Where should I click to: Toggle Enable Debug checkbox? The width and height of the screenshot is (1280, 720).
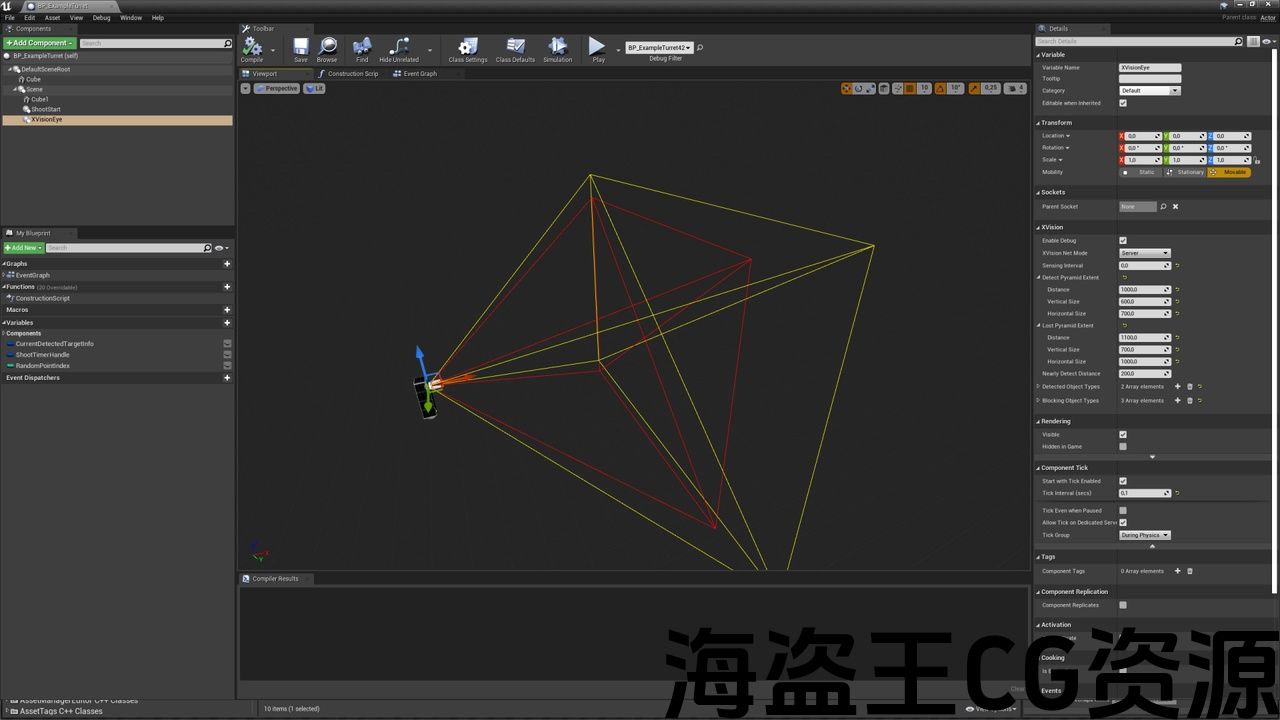[1123, 241]
